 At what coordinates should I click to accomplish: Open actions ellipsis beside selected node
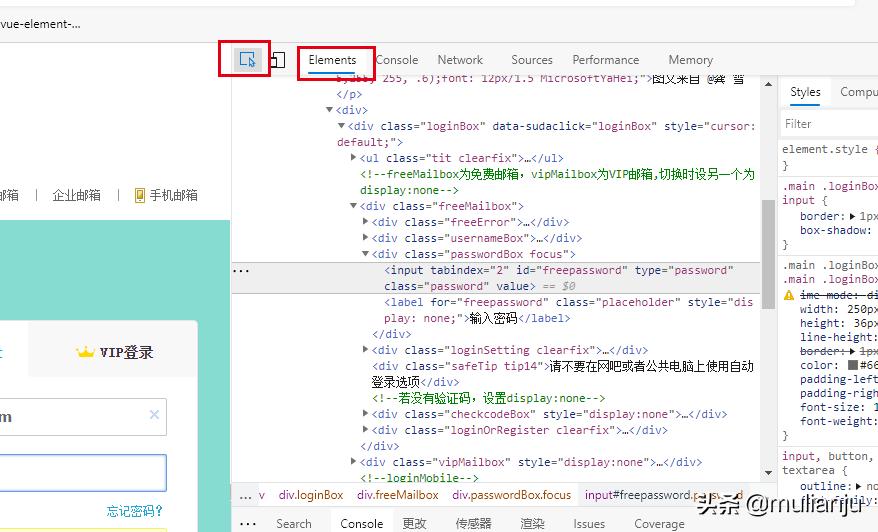[241, 270]
